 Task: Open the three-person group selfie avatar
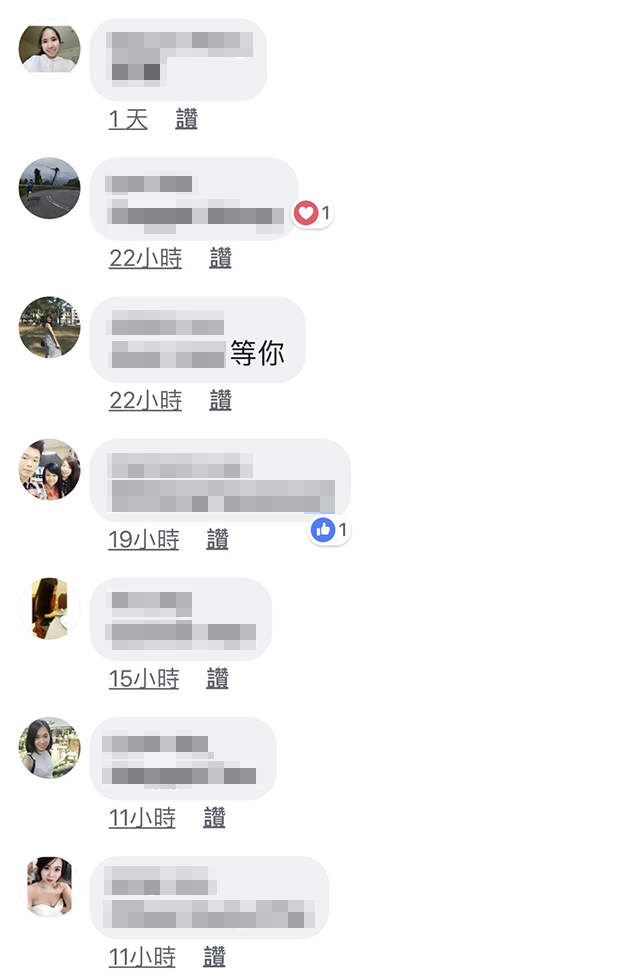click(50, 469)
